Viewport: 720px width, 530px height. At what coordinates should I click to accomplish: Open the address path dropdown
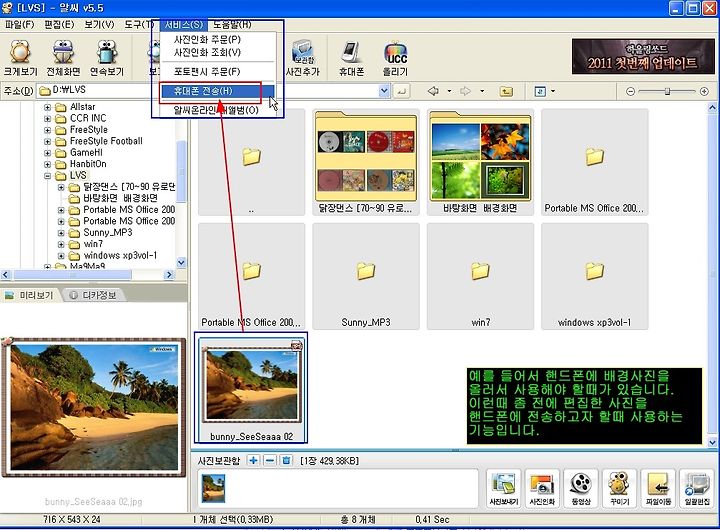pos(384,91)
